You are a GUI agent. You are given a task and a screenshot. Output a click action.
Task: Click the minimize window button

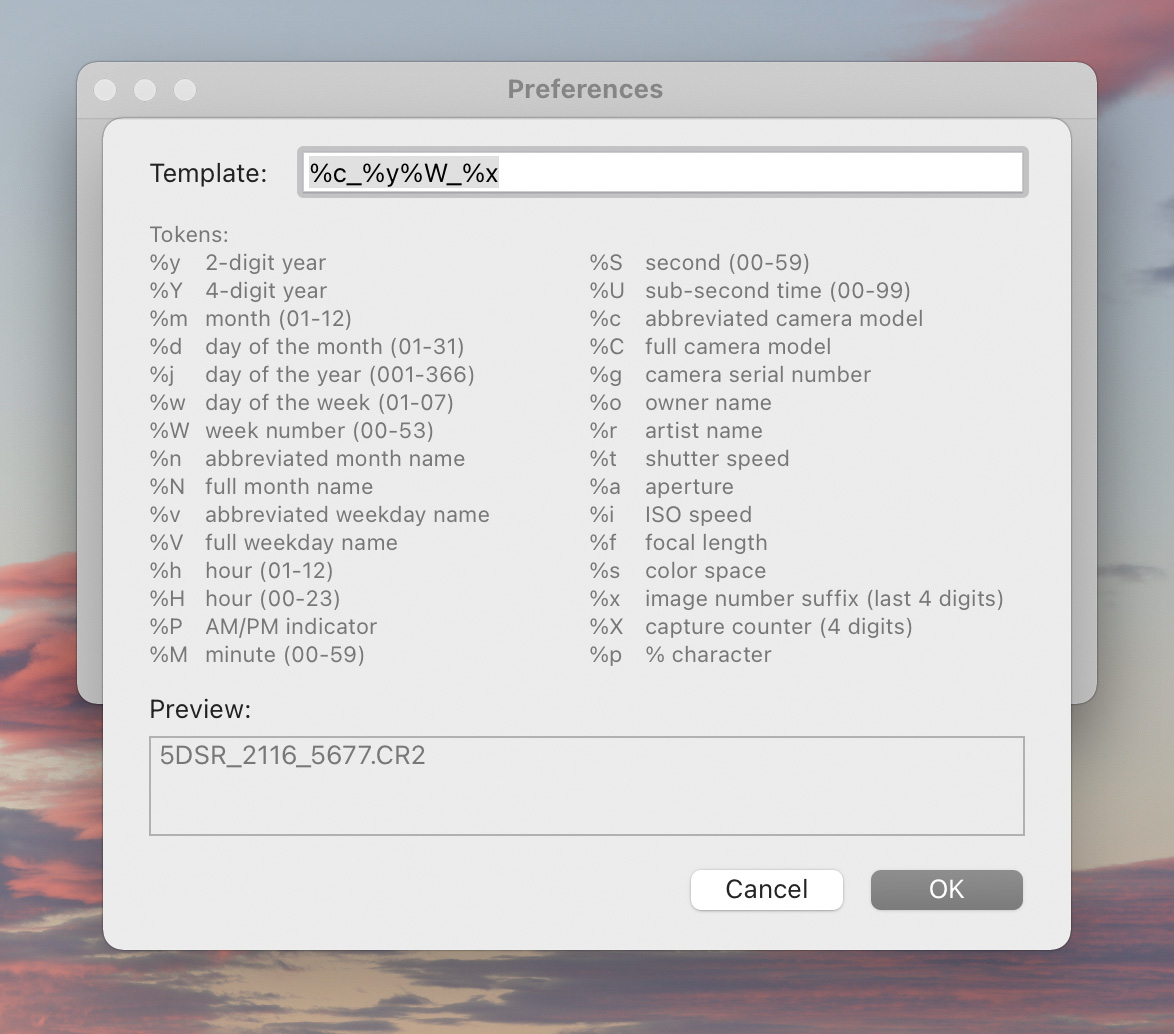click(x=145, y=90)
